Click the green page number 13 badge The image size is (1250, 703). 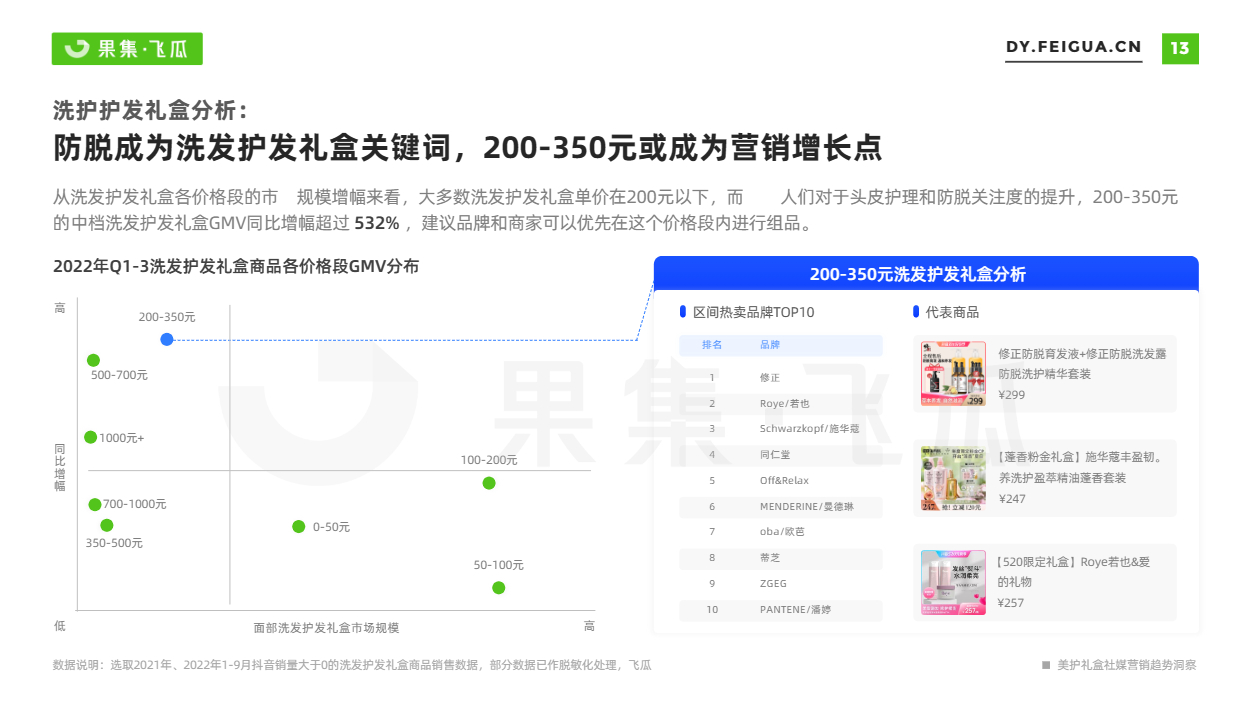1180,48
